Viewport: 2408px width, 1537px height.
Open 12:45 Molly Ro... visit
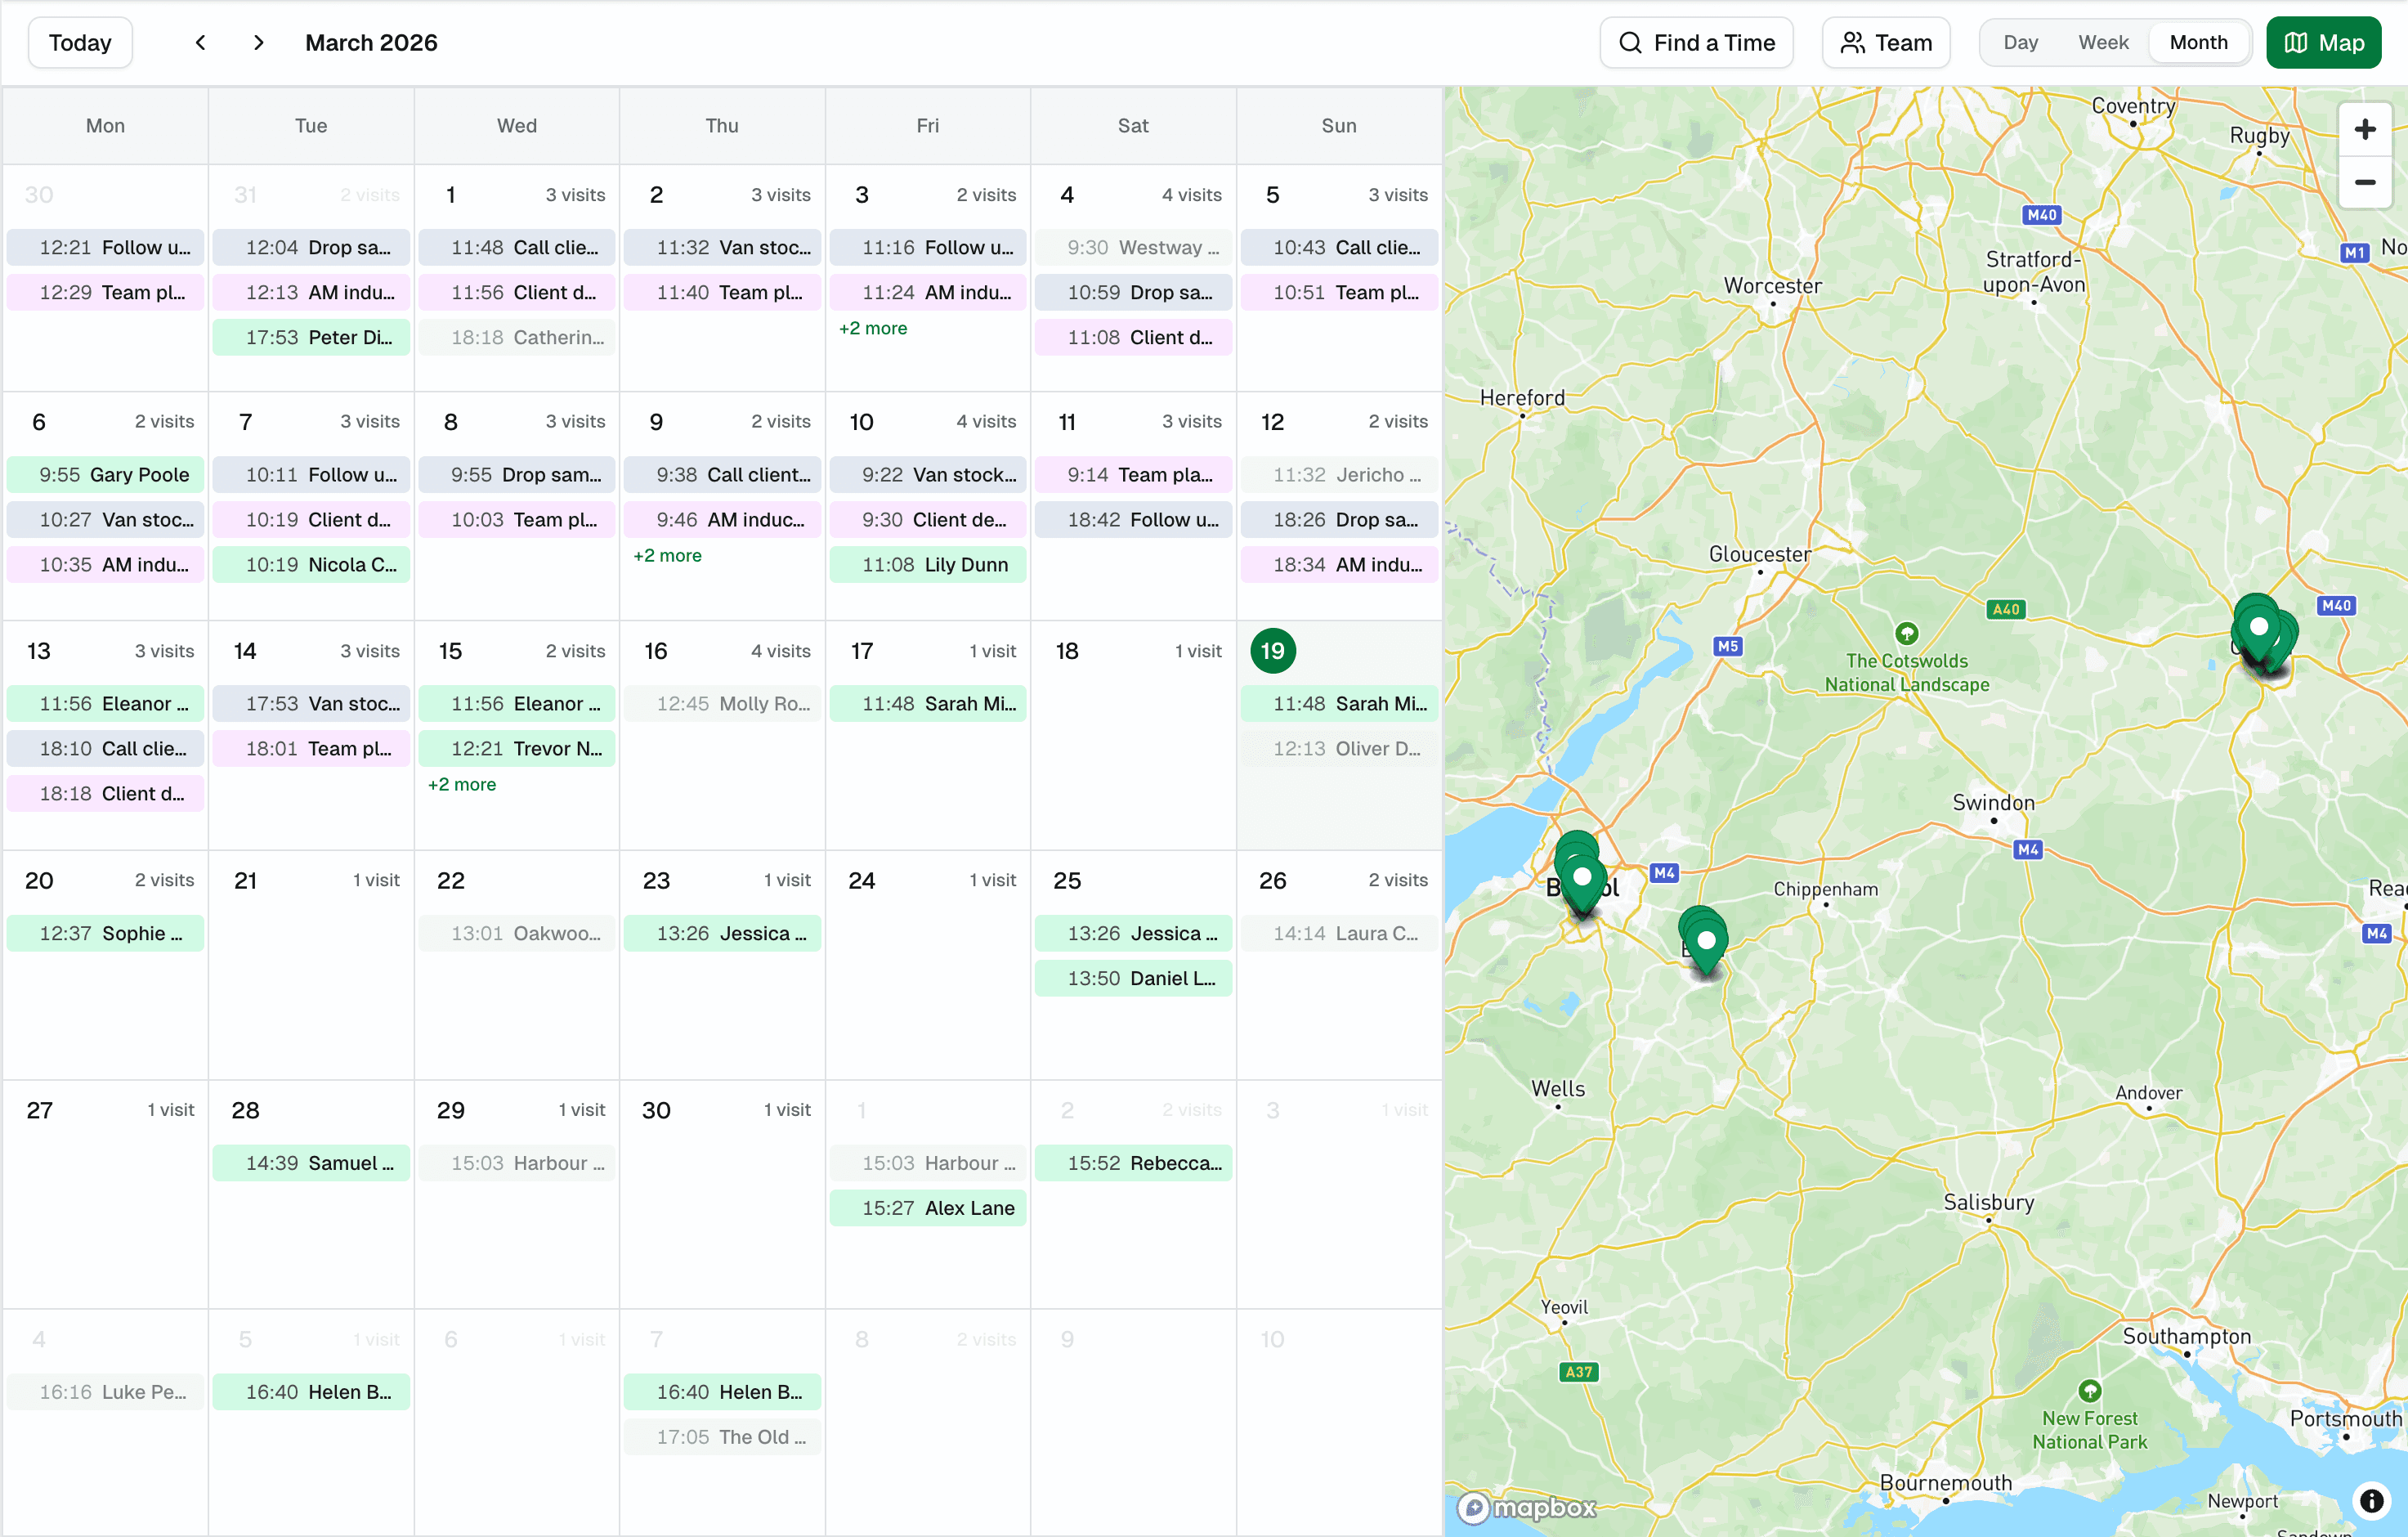(722, 704)
